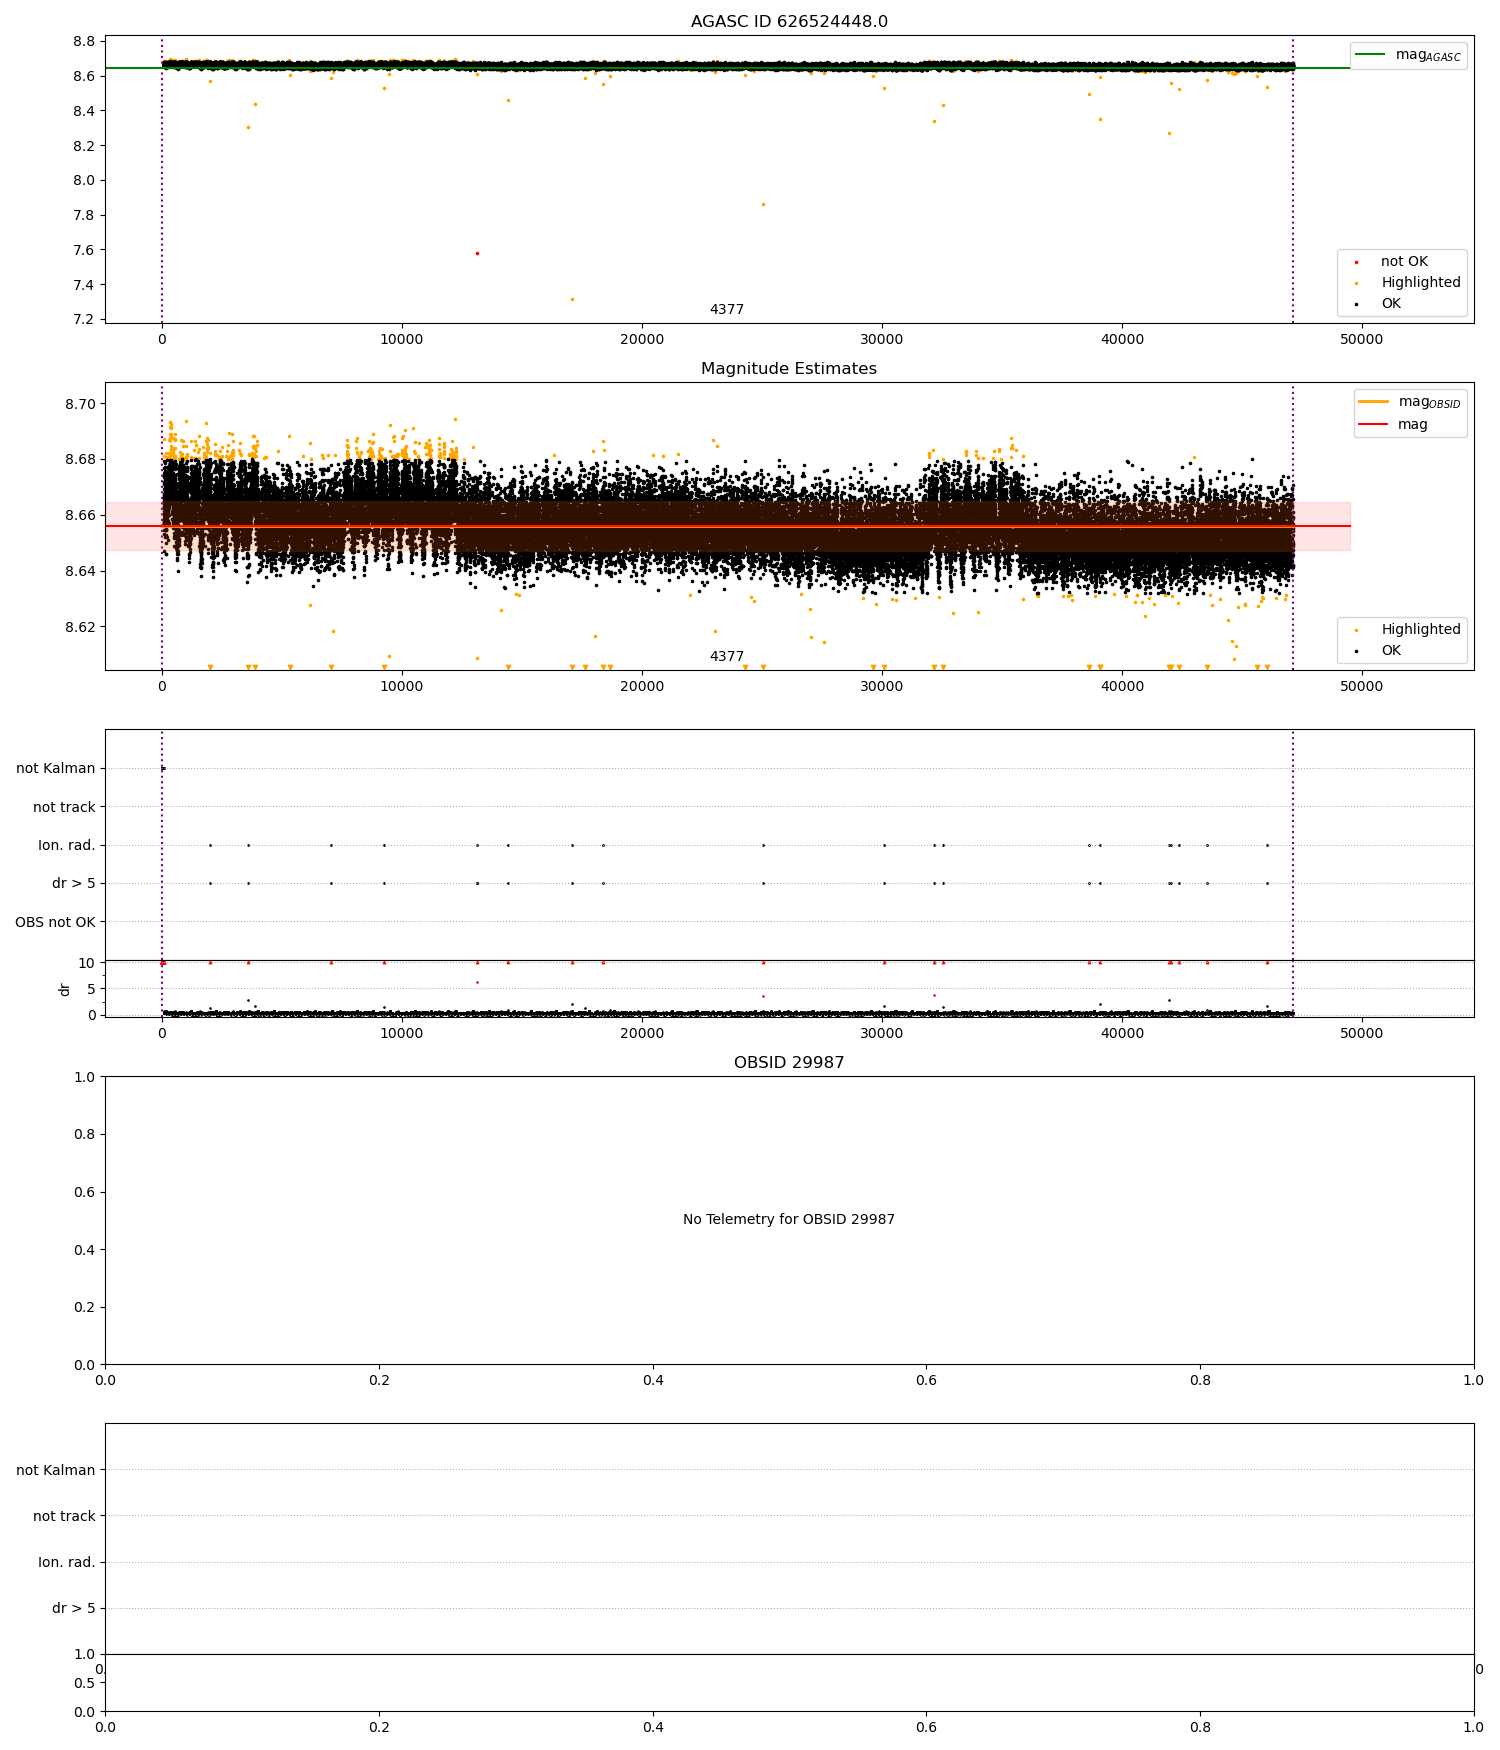Click 'Ion. rad.' label in the flags plot with data

pos(67,846)
